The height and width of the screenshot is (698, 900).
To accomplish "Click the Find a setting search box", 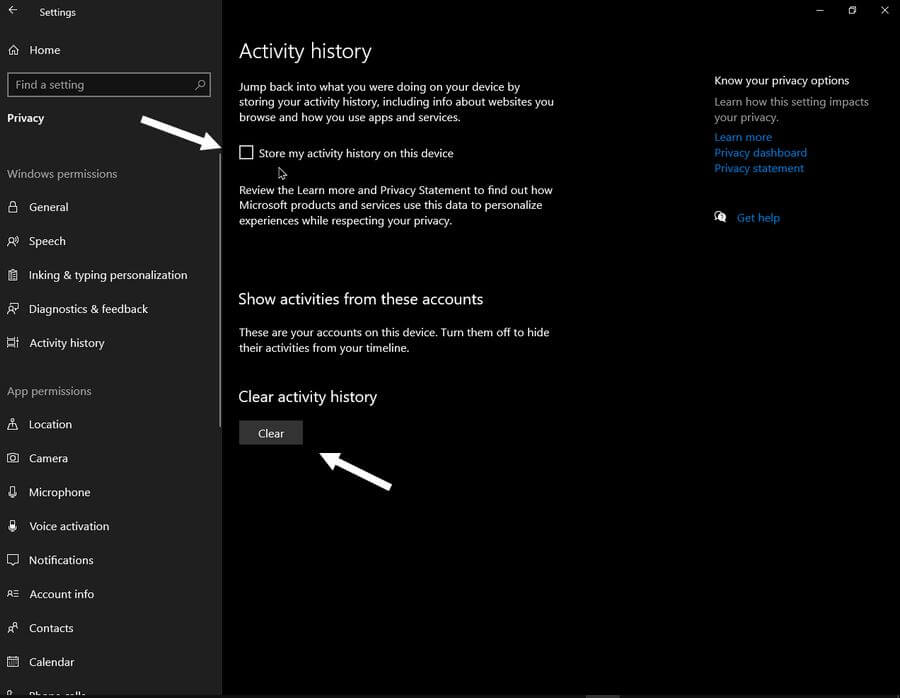I will click(100, 85).
